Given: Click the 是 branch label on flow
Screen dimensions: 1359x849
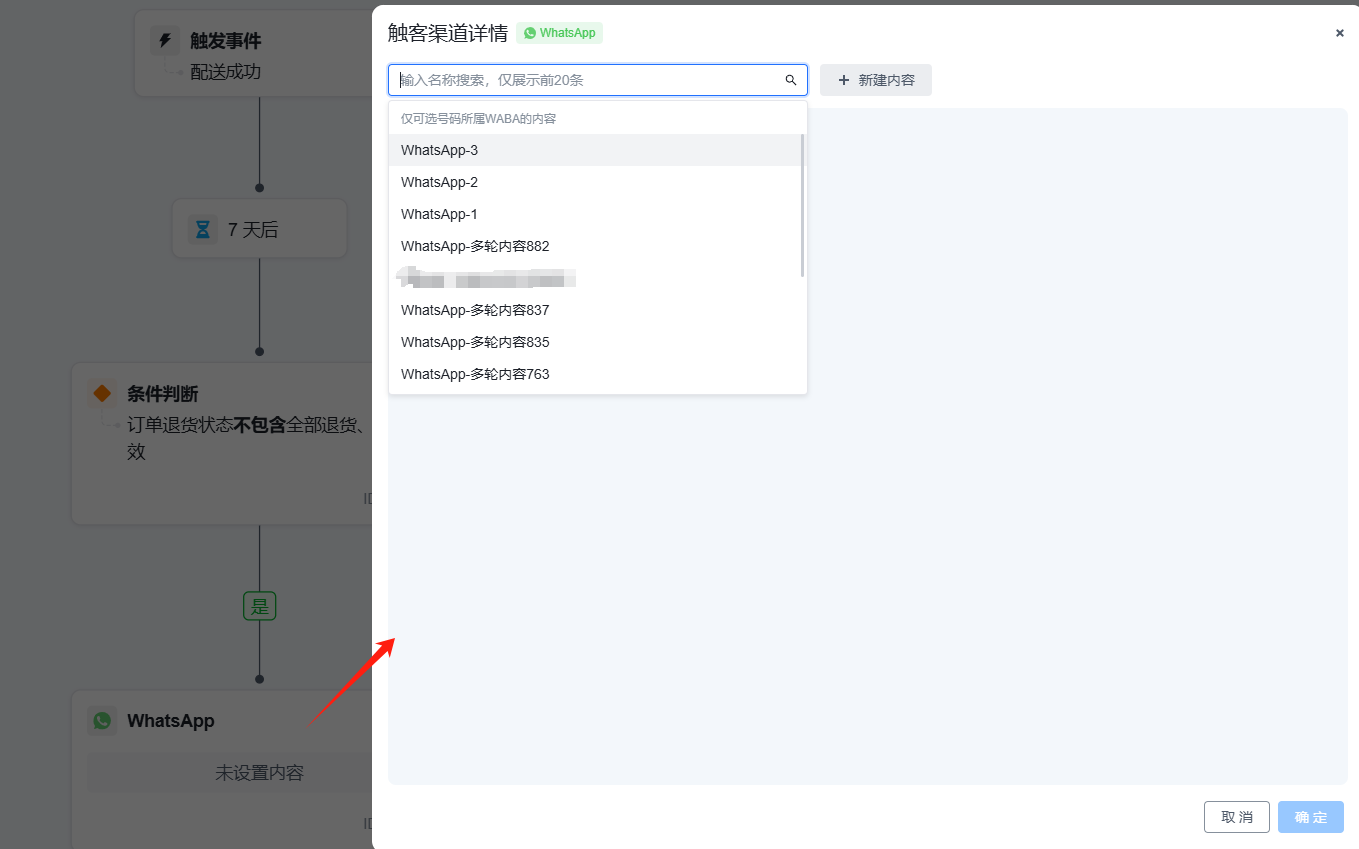Looking at the screenshot, I should [x=259, y=606].
